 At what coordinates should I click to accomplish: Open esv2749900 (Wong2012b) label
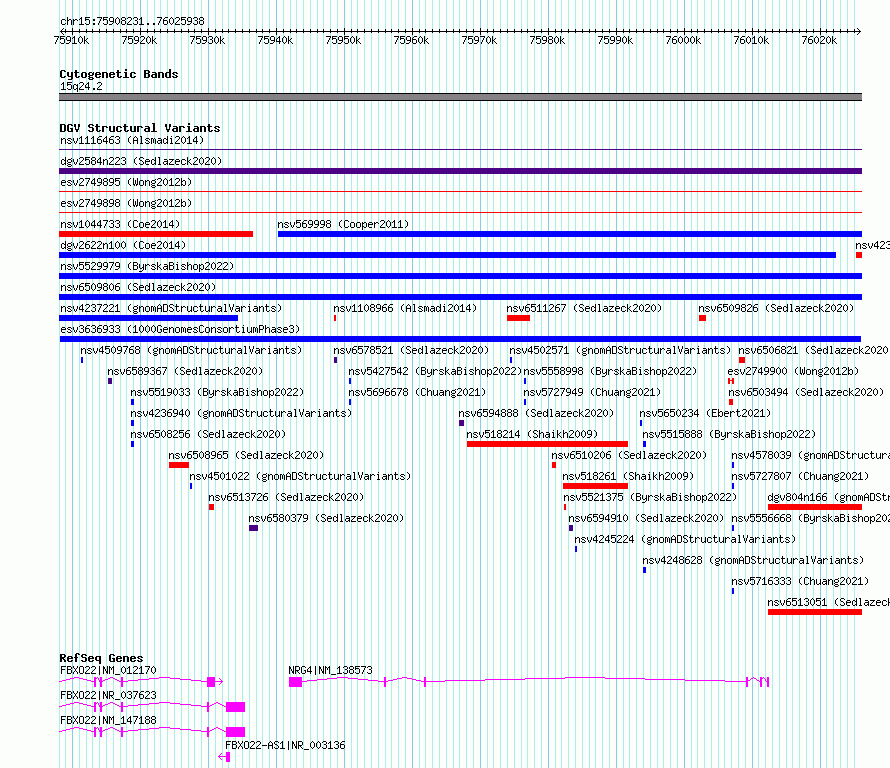pos(794,371)
